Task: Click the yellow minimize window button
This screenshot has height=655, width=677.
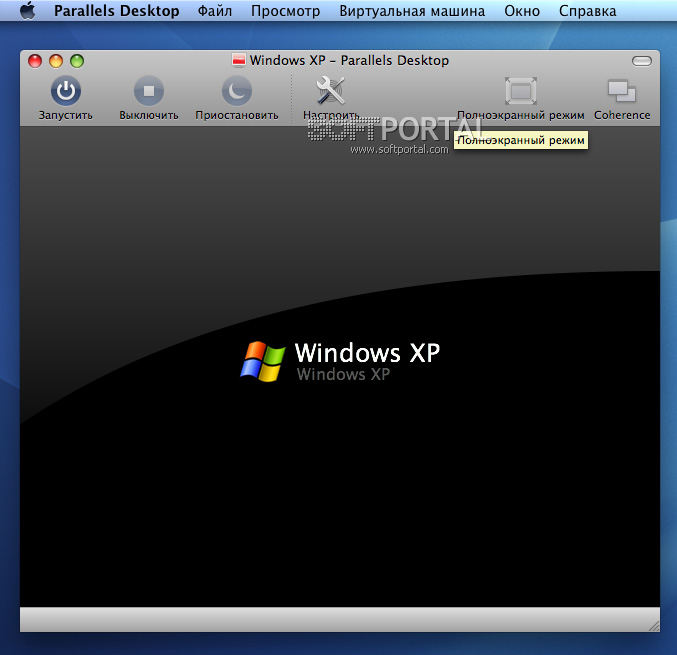Action: [x=56, y=61]
